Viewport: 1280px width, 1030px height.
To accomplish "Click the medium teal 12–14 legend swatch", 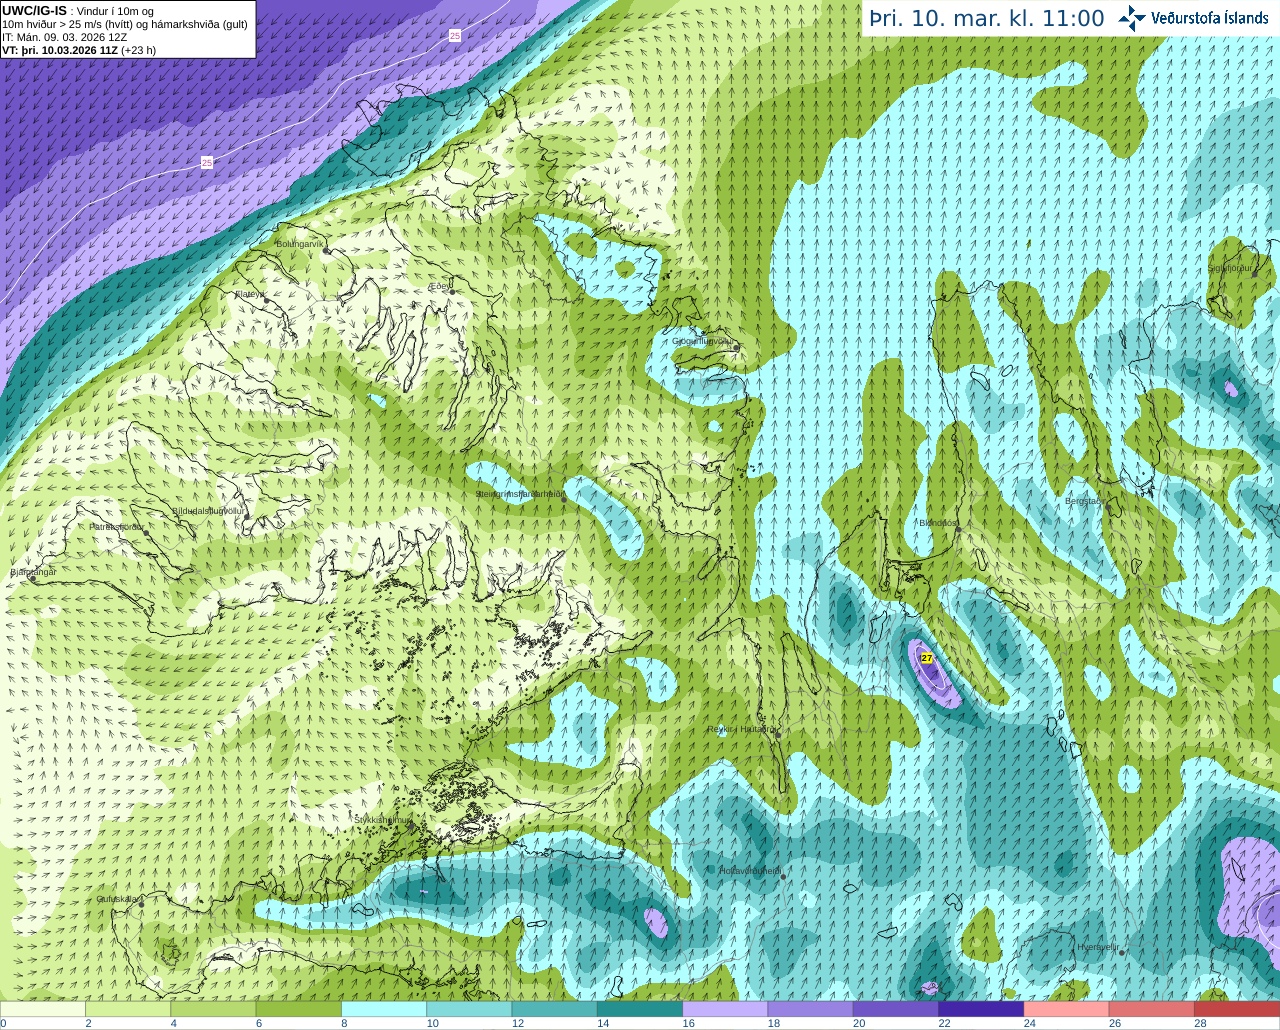I will tap(555, 1009).
